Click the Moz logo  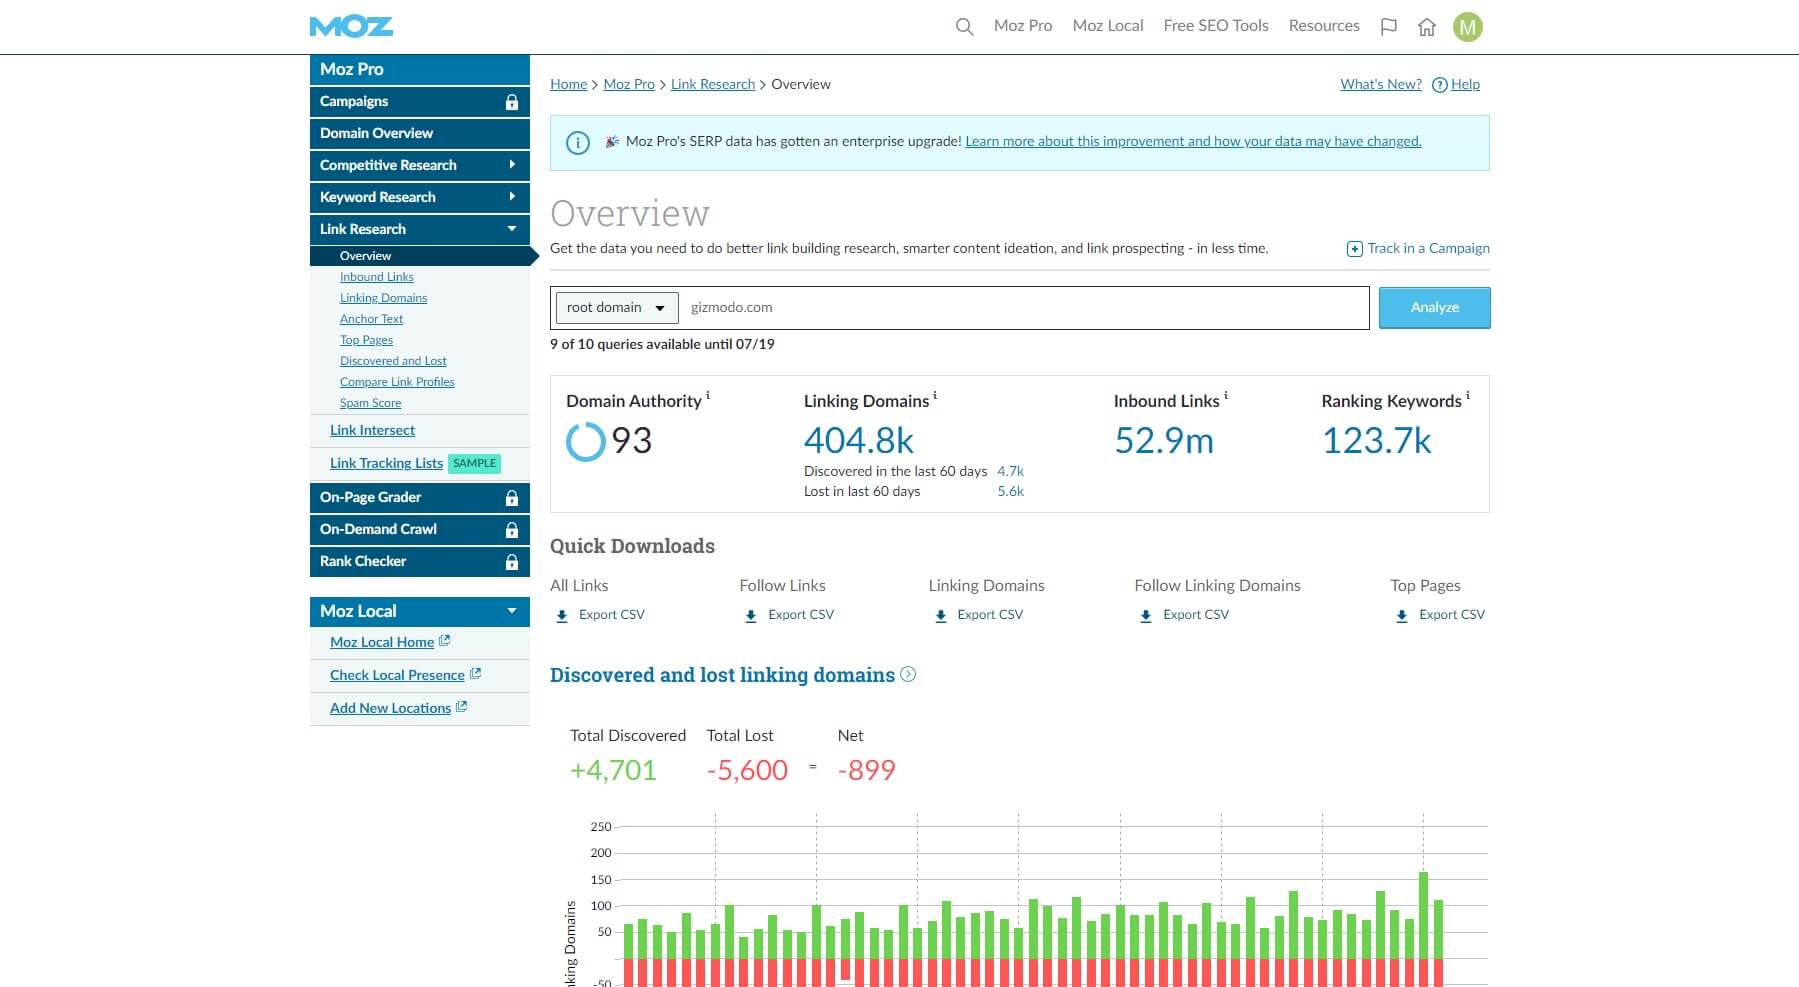point(351,27)
